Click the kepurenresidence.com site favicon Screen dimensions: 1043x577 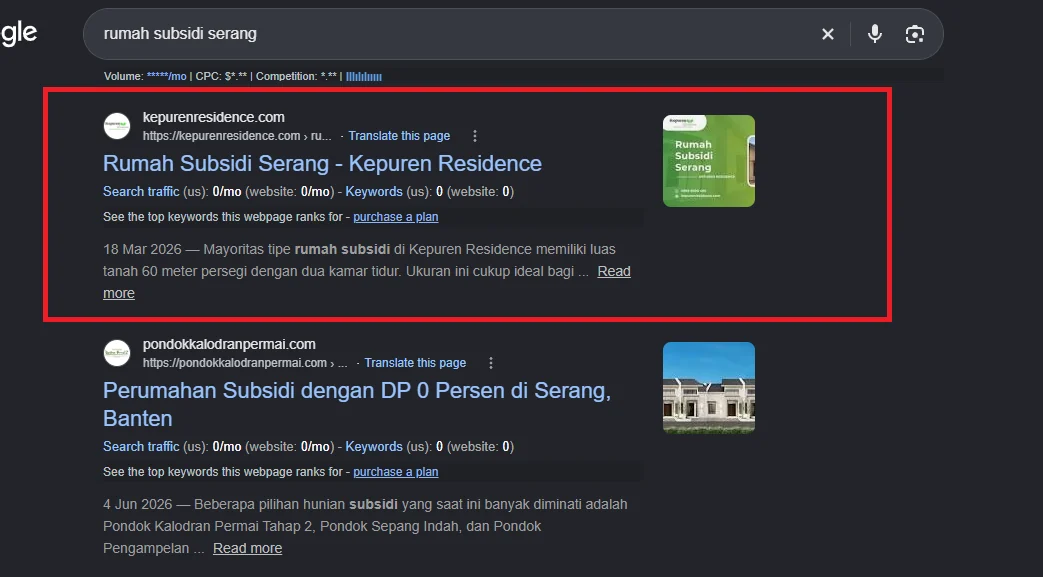[117, 126]
